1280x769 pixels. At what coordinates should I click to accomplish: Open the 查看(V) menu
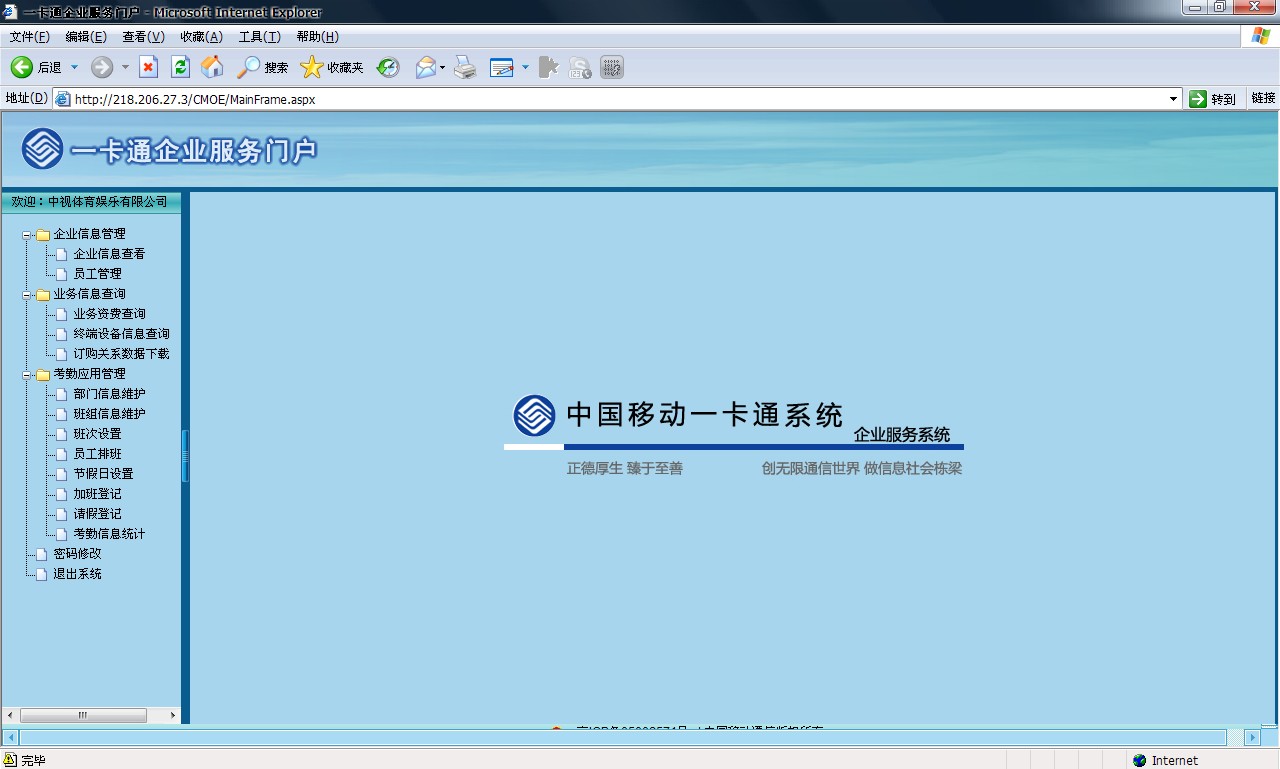click(143, 37)
